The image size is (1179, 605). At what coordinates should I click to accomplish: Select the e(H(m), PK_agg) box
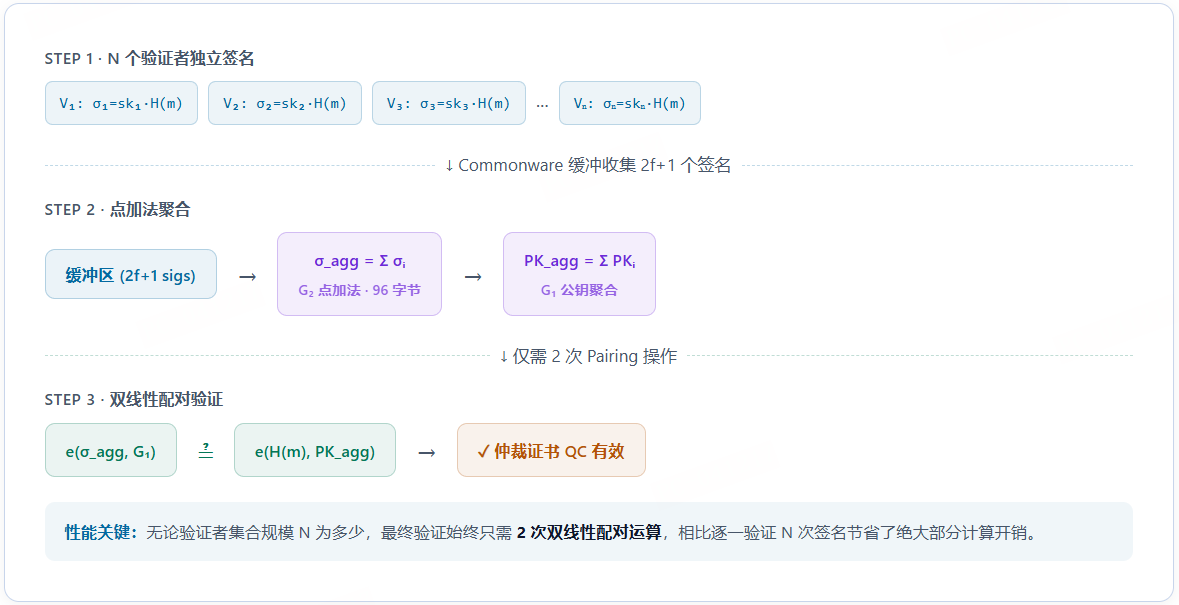point(315,451)
